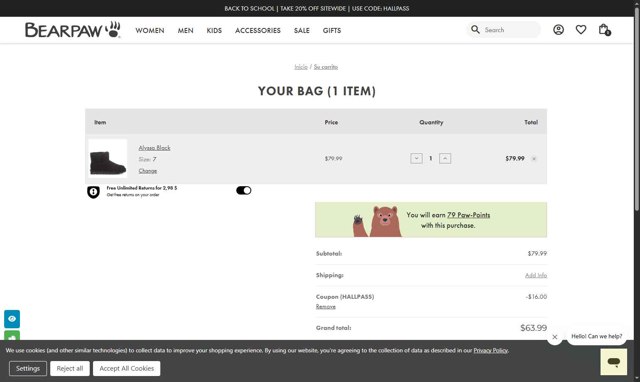Image resolution: width=640 pixels, height=382 pixels.
Task: Open the Gifts menu
Action: 332,31
